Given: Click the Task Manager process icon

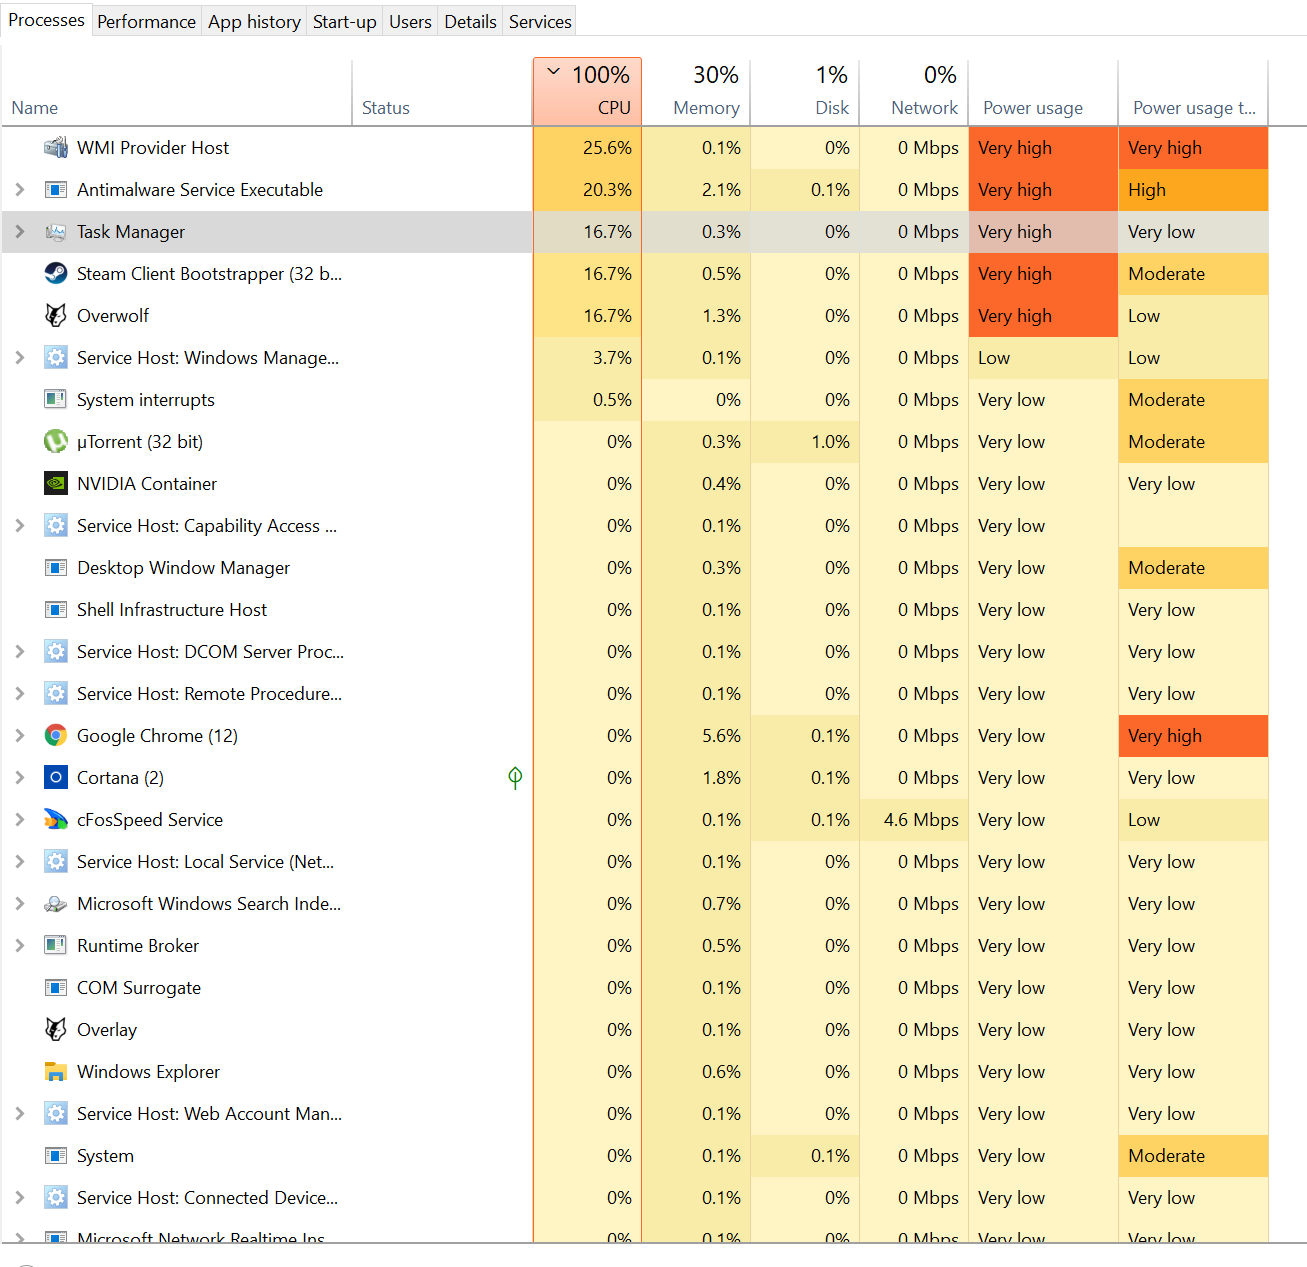Looking at the screenshot, I should pyautogui.click(x=56, y=232).
